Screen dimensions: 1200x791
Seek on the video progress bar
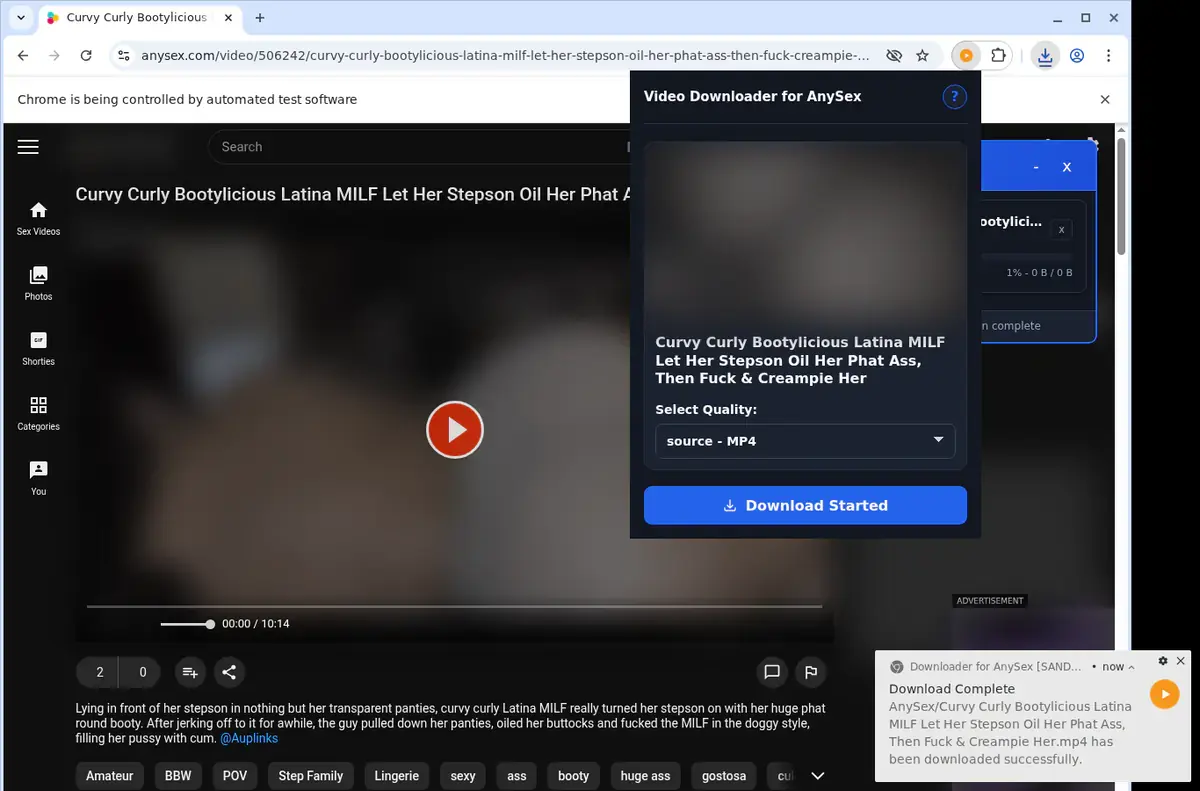[454, 606]
